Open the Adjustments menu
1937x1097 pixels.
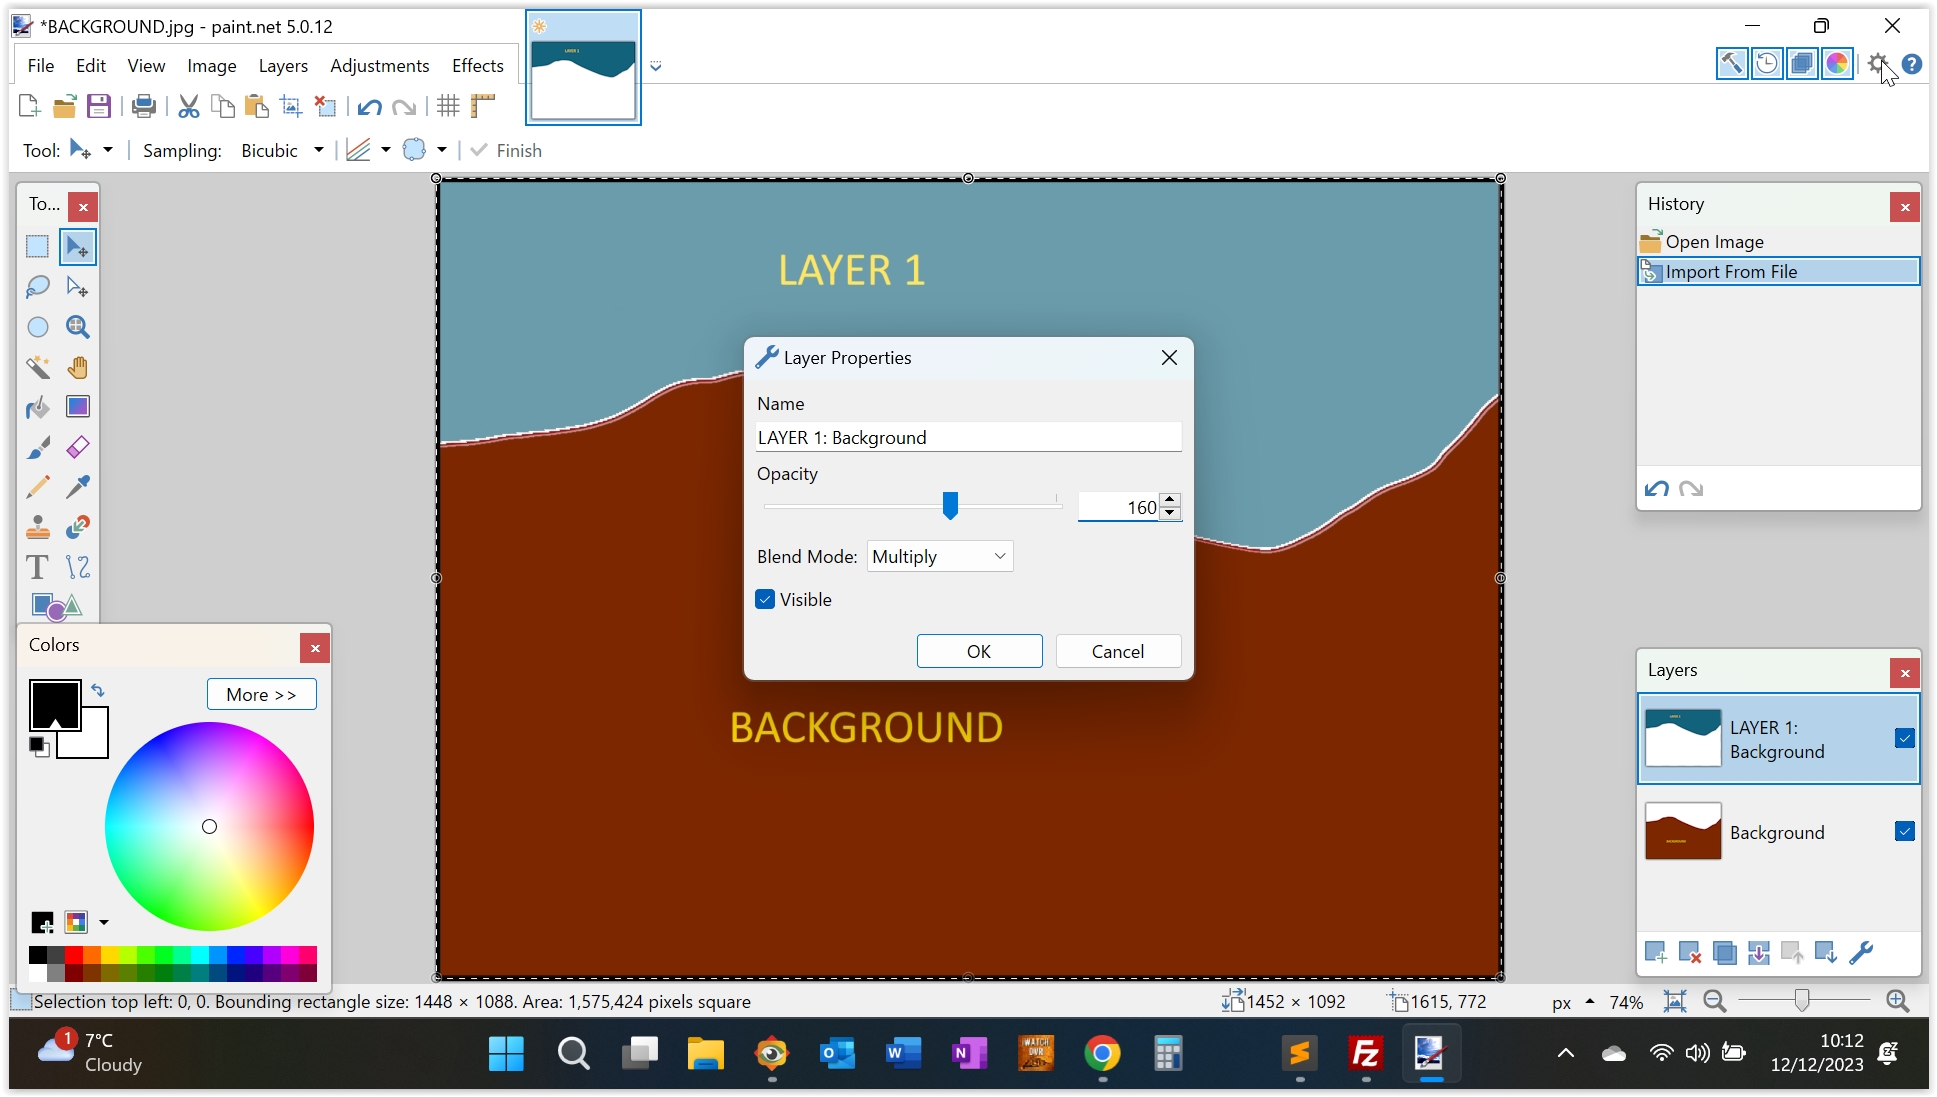pos(379,65)
